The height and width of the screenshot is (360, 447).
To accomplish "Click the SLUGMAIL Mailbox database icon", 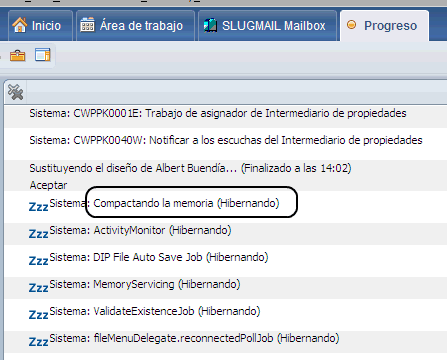I will (210, 25).
